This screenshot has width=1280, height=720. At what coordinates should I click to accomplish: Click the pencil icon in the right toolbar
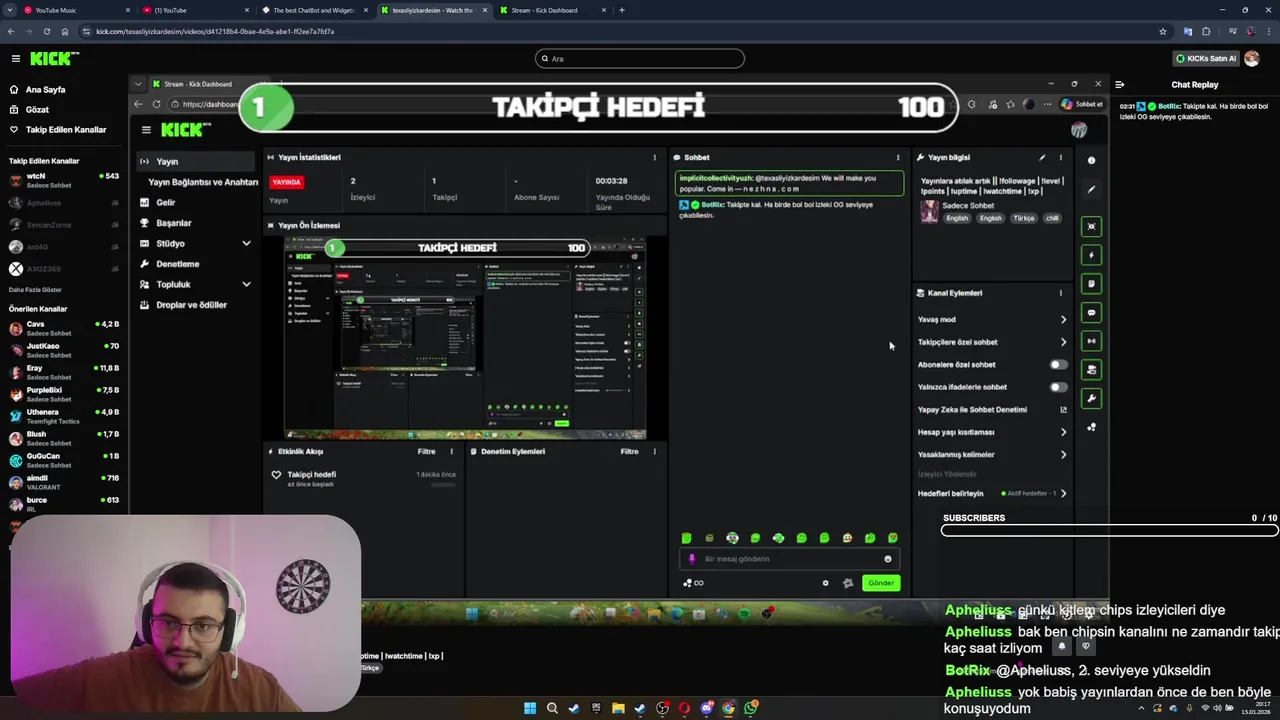pyautogui.click(x=1091, y=189)
